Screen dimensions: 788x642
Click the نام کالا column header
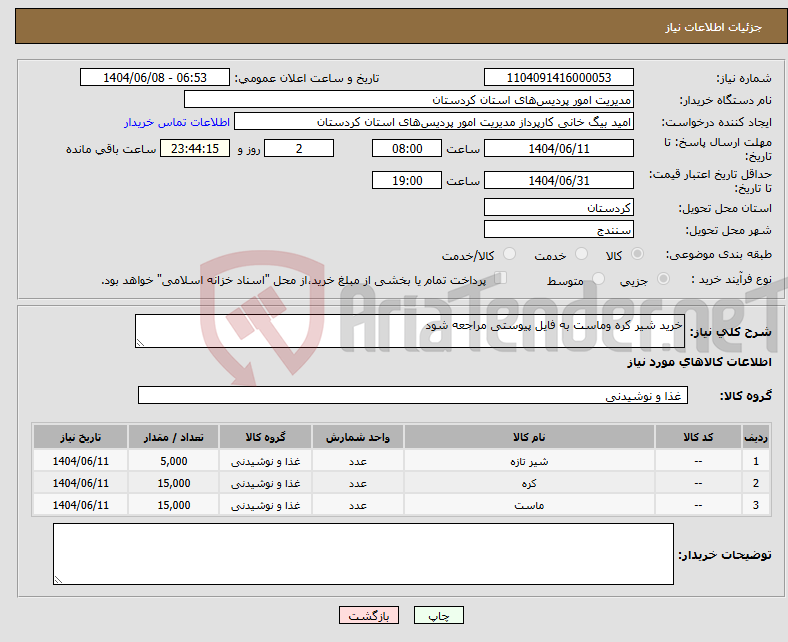[529, 438]
